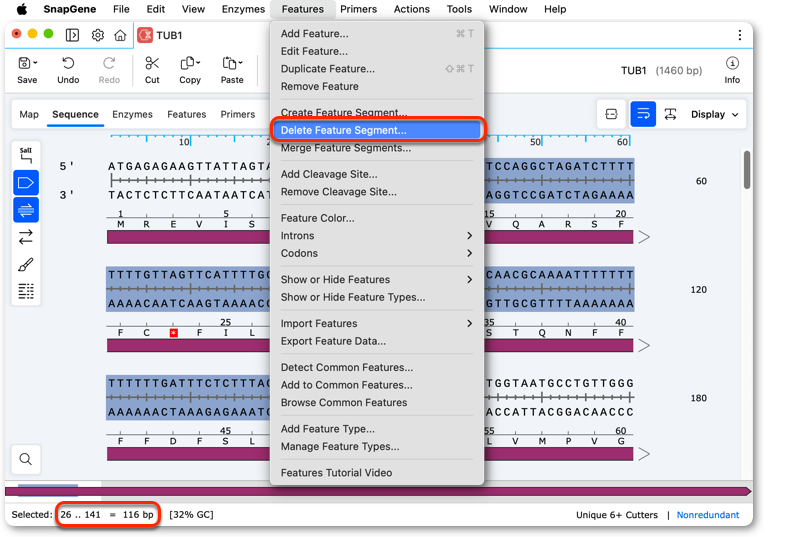Open the Paste dropdown arrow
The image size is (792, 537).
point(240,63)
